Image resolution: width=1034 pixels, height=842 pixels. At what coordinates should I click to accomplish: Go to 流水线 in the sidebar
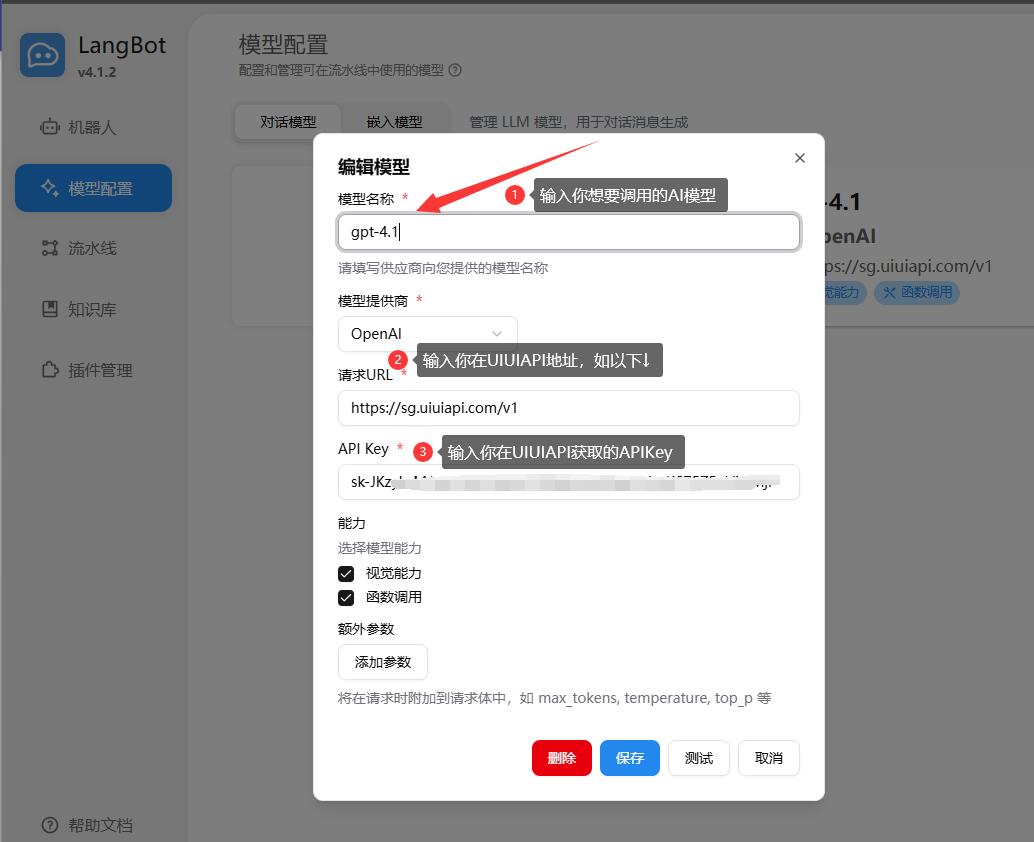93,248
